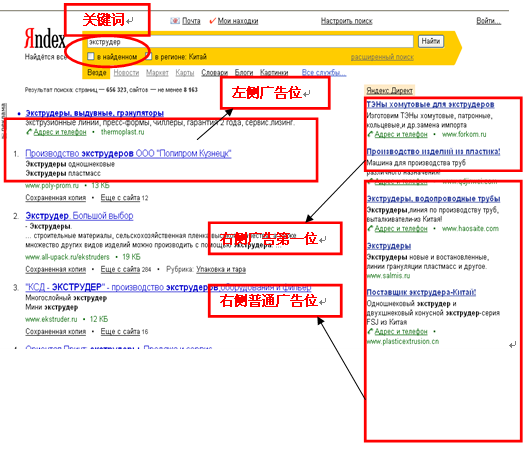This screenshot has width=529, height=451.
Task: Click the www.all-upack.ru/ekstruders URL
Action: tap(67, 257)
